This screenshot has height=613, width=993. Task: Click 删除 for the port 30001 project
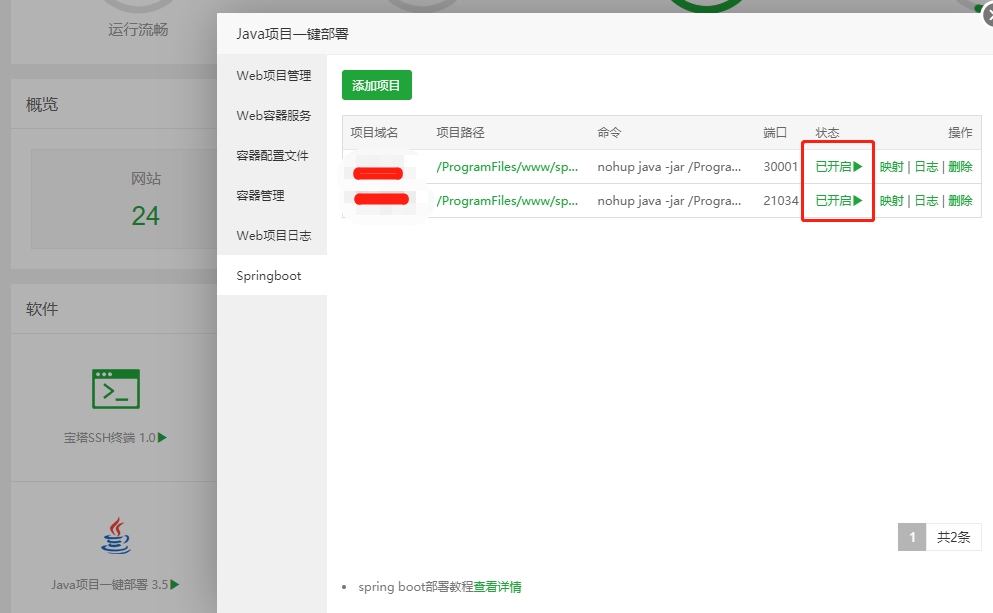tap(960, 167)
